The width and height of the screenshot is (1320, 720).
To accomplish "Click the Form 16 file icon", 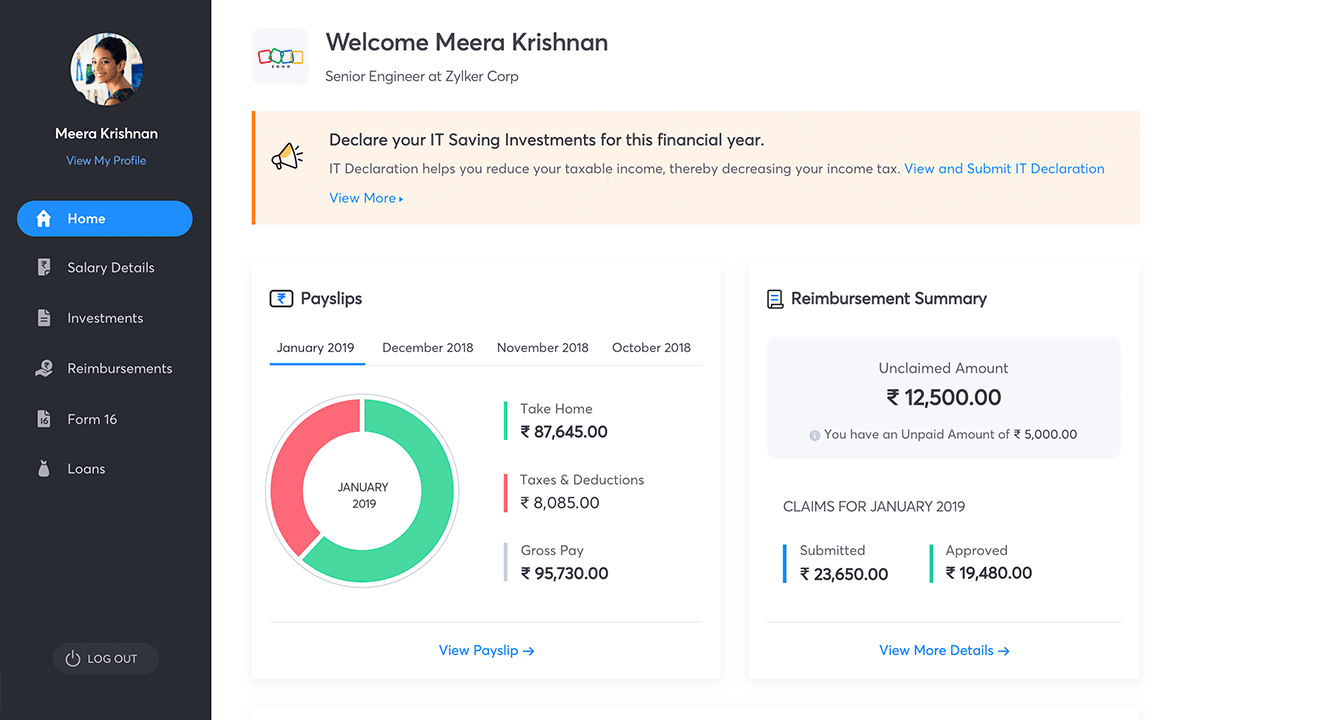I will pos(43,419).
